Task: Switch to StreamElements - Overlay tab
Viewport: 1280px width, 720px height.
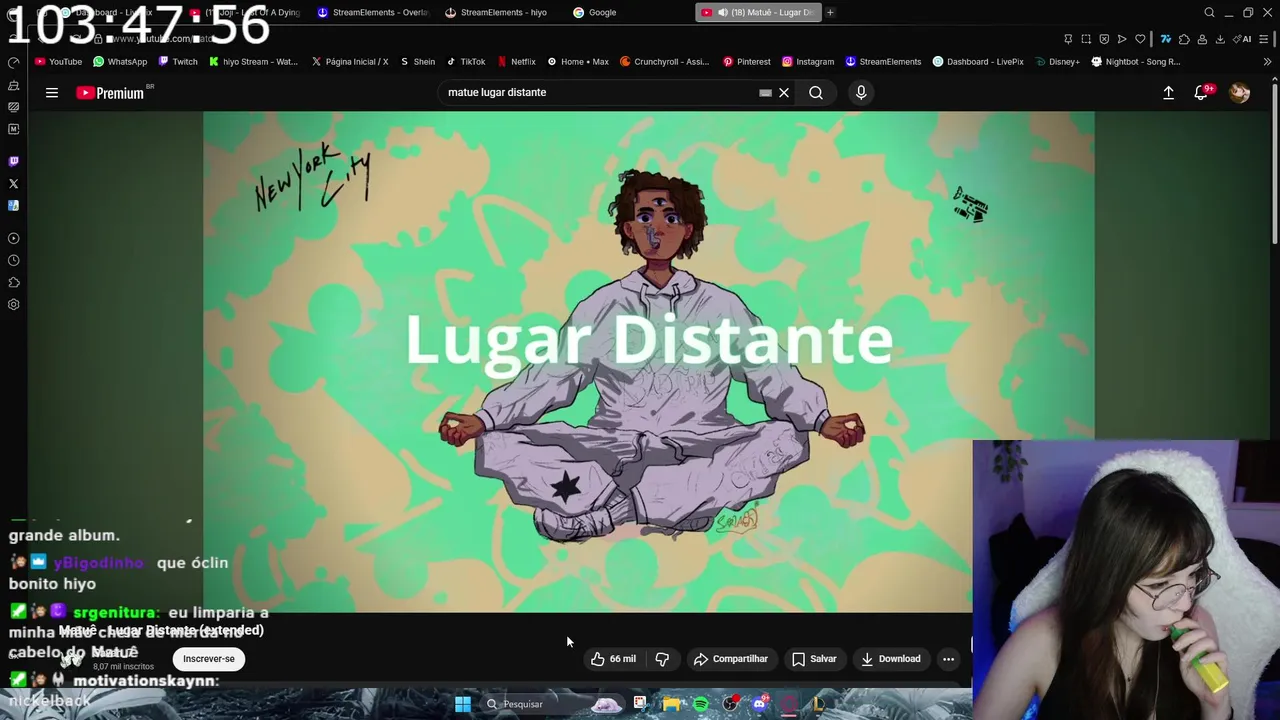Action: pyautogui.click(x=372, y=12)
